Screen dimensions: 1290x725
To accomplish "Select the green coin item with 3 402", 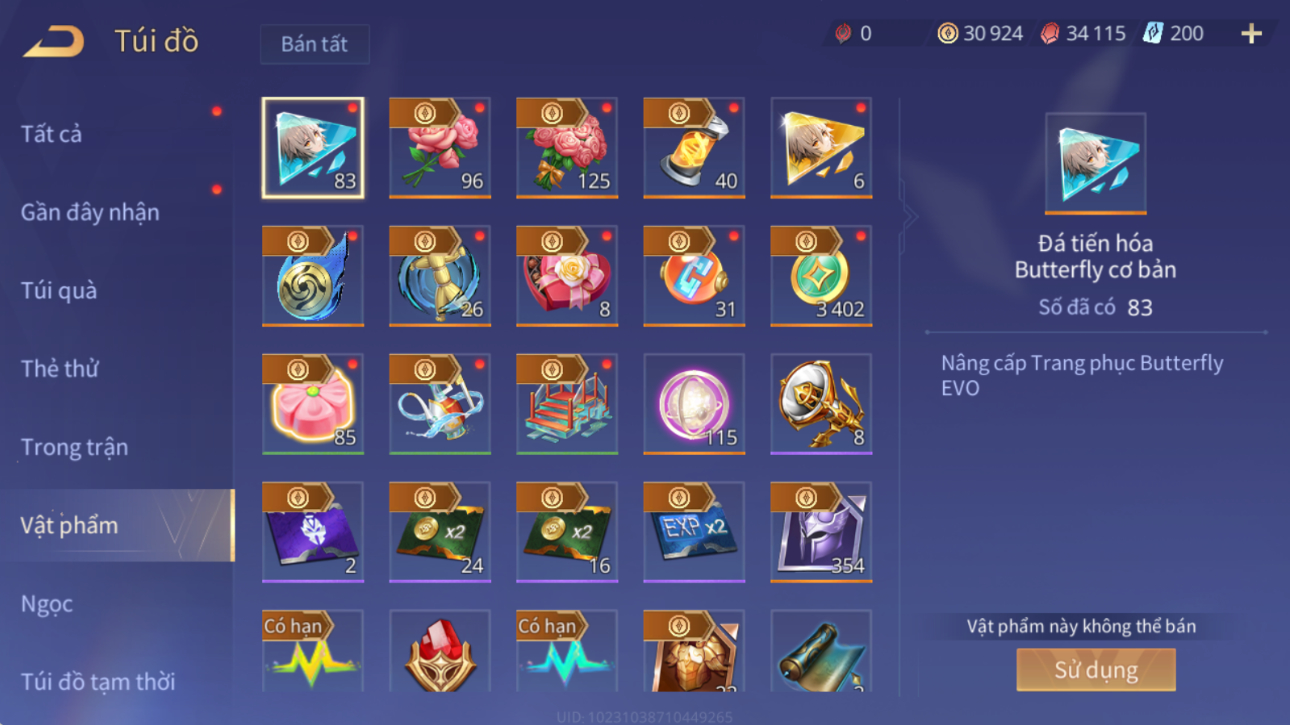I will click(x=821, y=276).
